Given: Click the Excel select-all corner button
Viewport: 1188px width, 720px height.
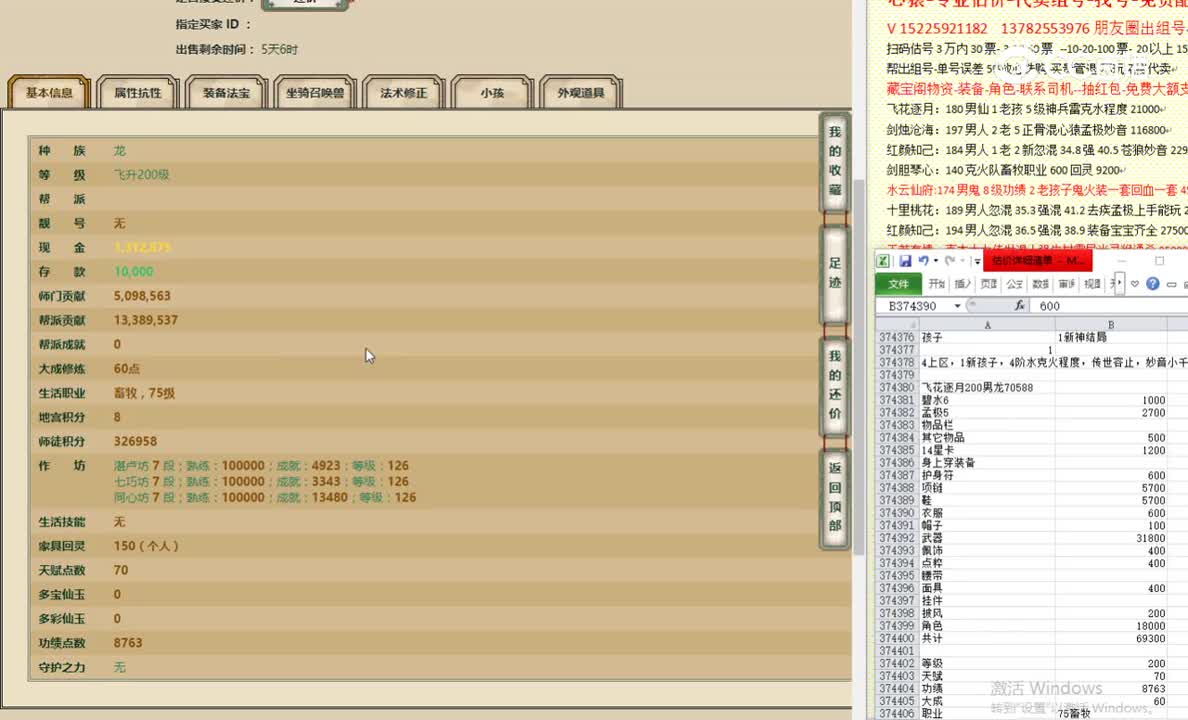Looking at the screenshot, I should point(897,324).
